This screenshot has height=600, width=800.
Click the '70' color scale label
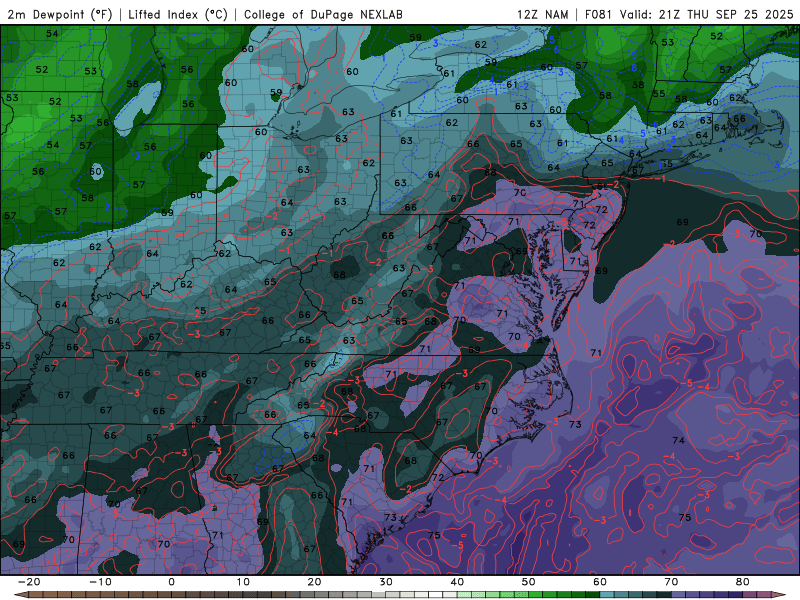pyautogui.click(x=671, y=582)
